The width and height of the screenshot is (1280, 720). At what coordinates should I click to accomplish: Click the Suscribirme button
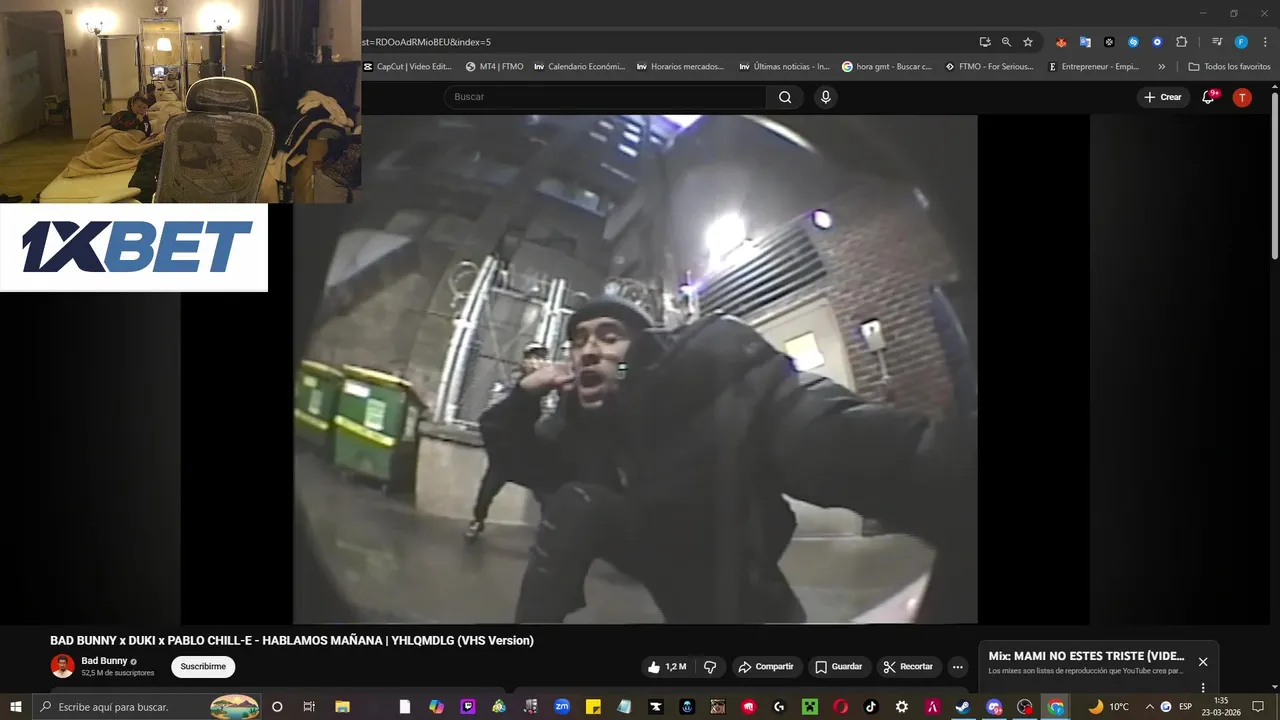pos(203,667)
